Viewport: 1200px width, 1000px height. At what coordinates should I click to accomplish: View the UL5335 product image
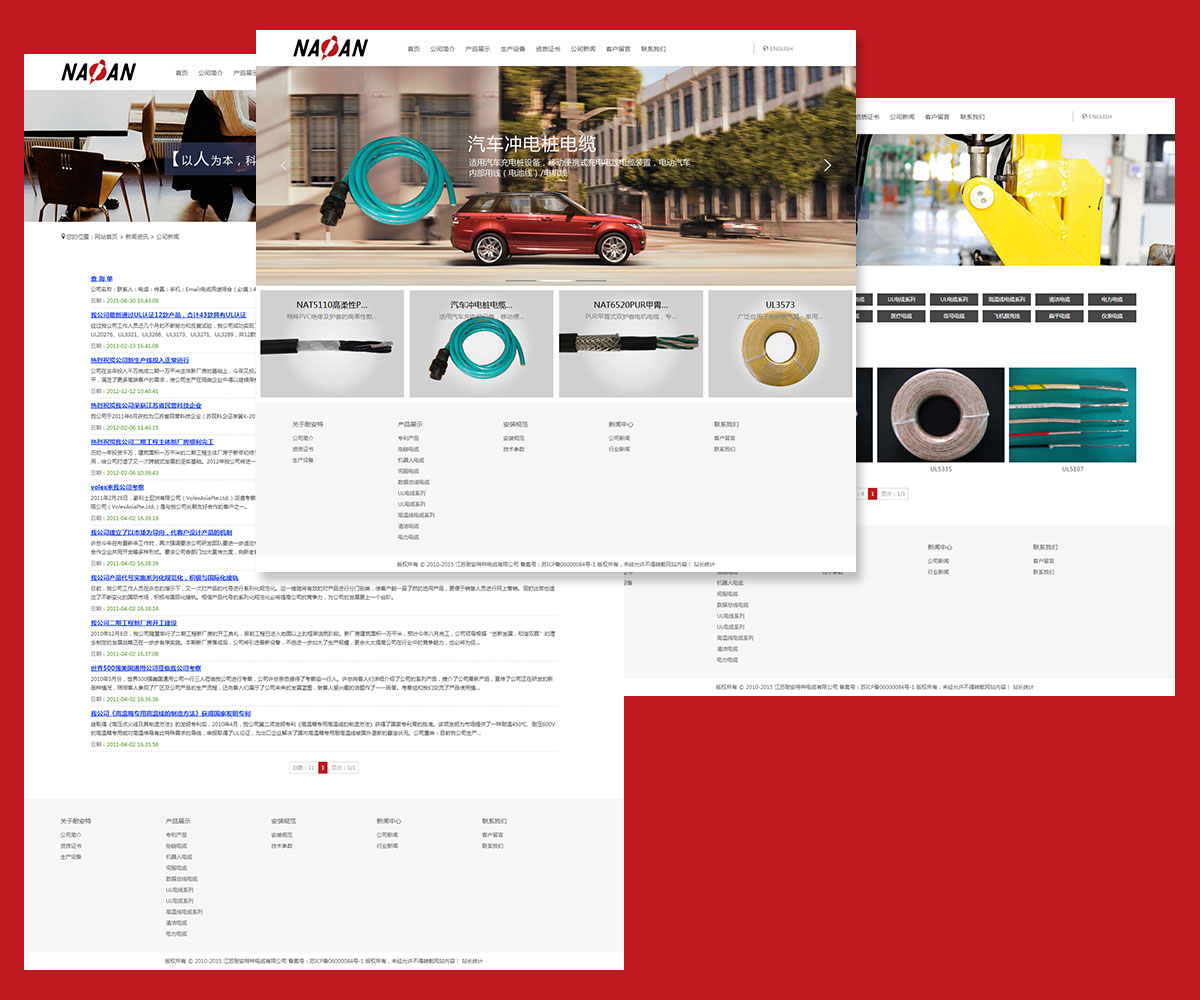click(x=940, y=414)
